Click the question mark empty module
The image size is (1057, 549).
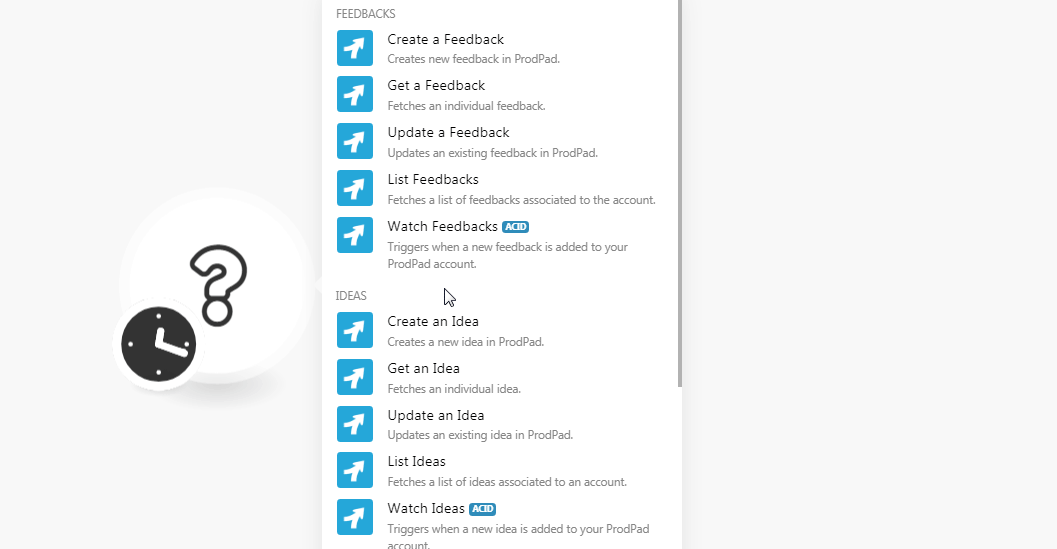click(218, 285)
